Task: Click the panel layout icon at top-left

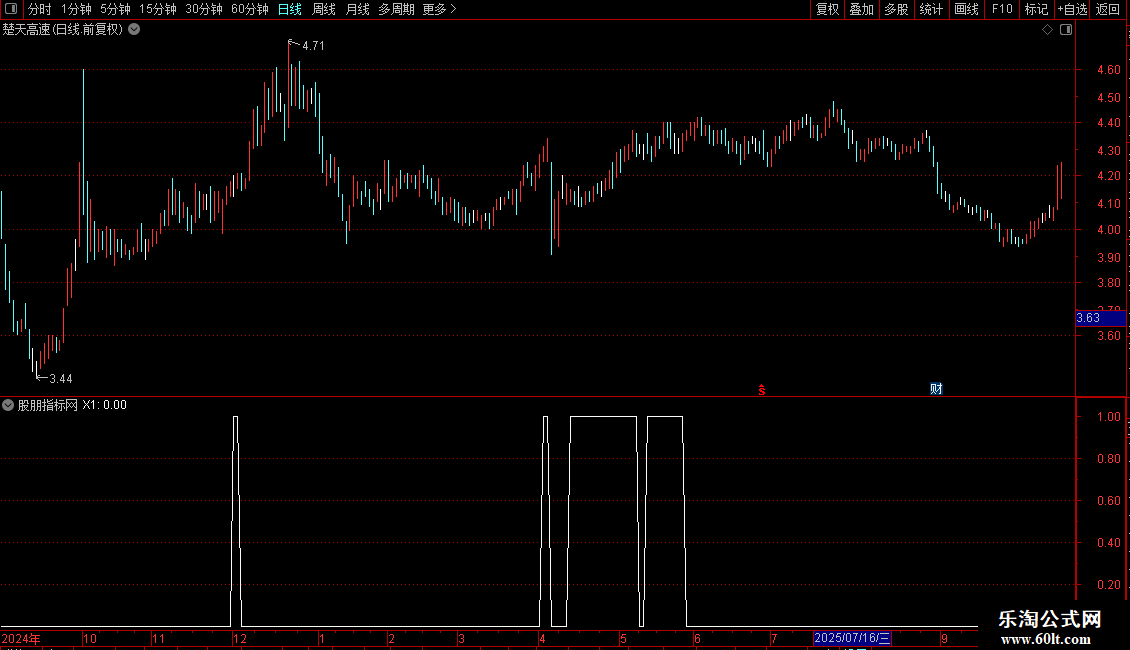Action: pos(11,9)
